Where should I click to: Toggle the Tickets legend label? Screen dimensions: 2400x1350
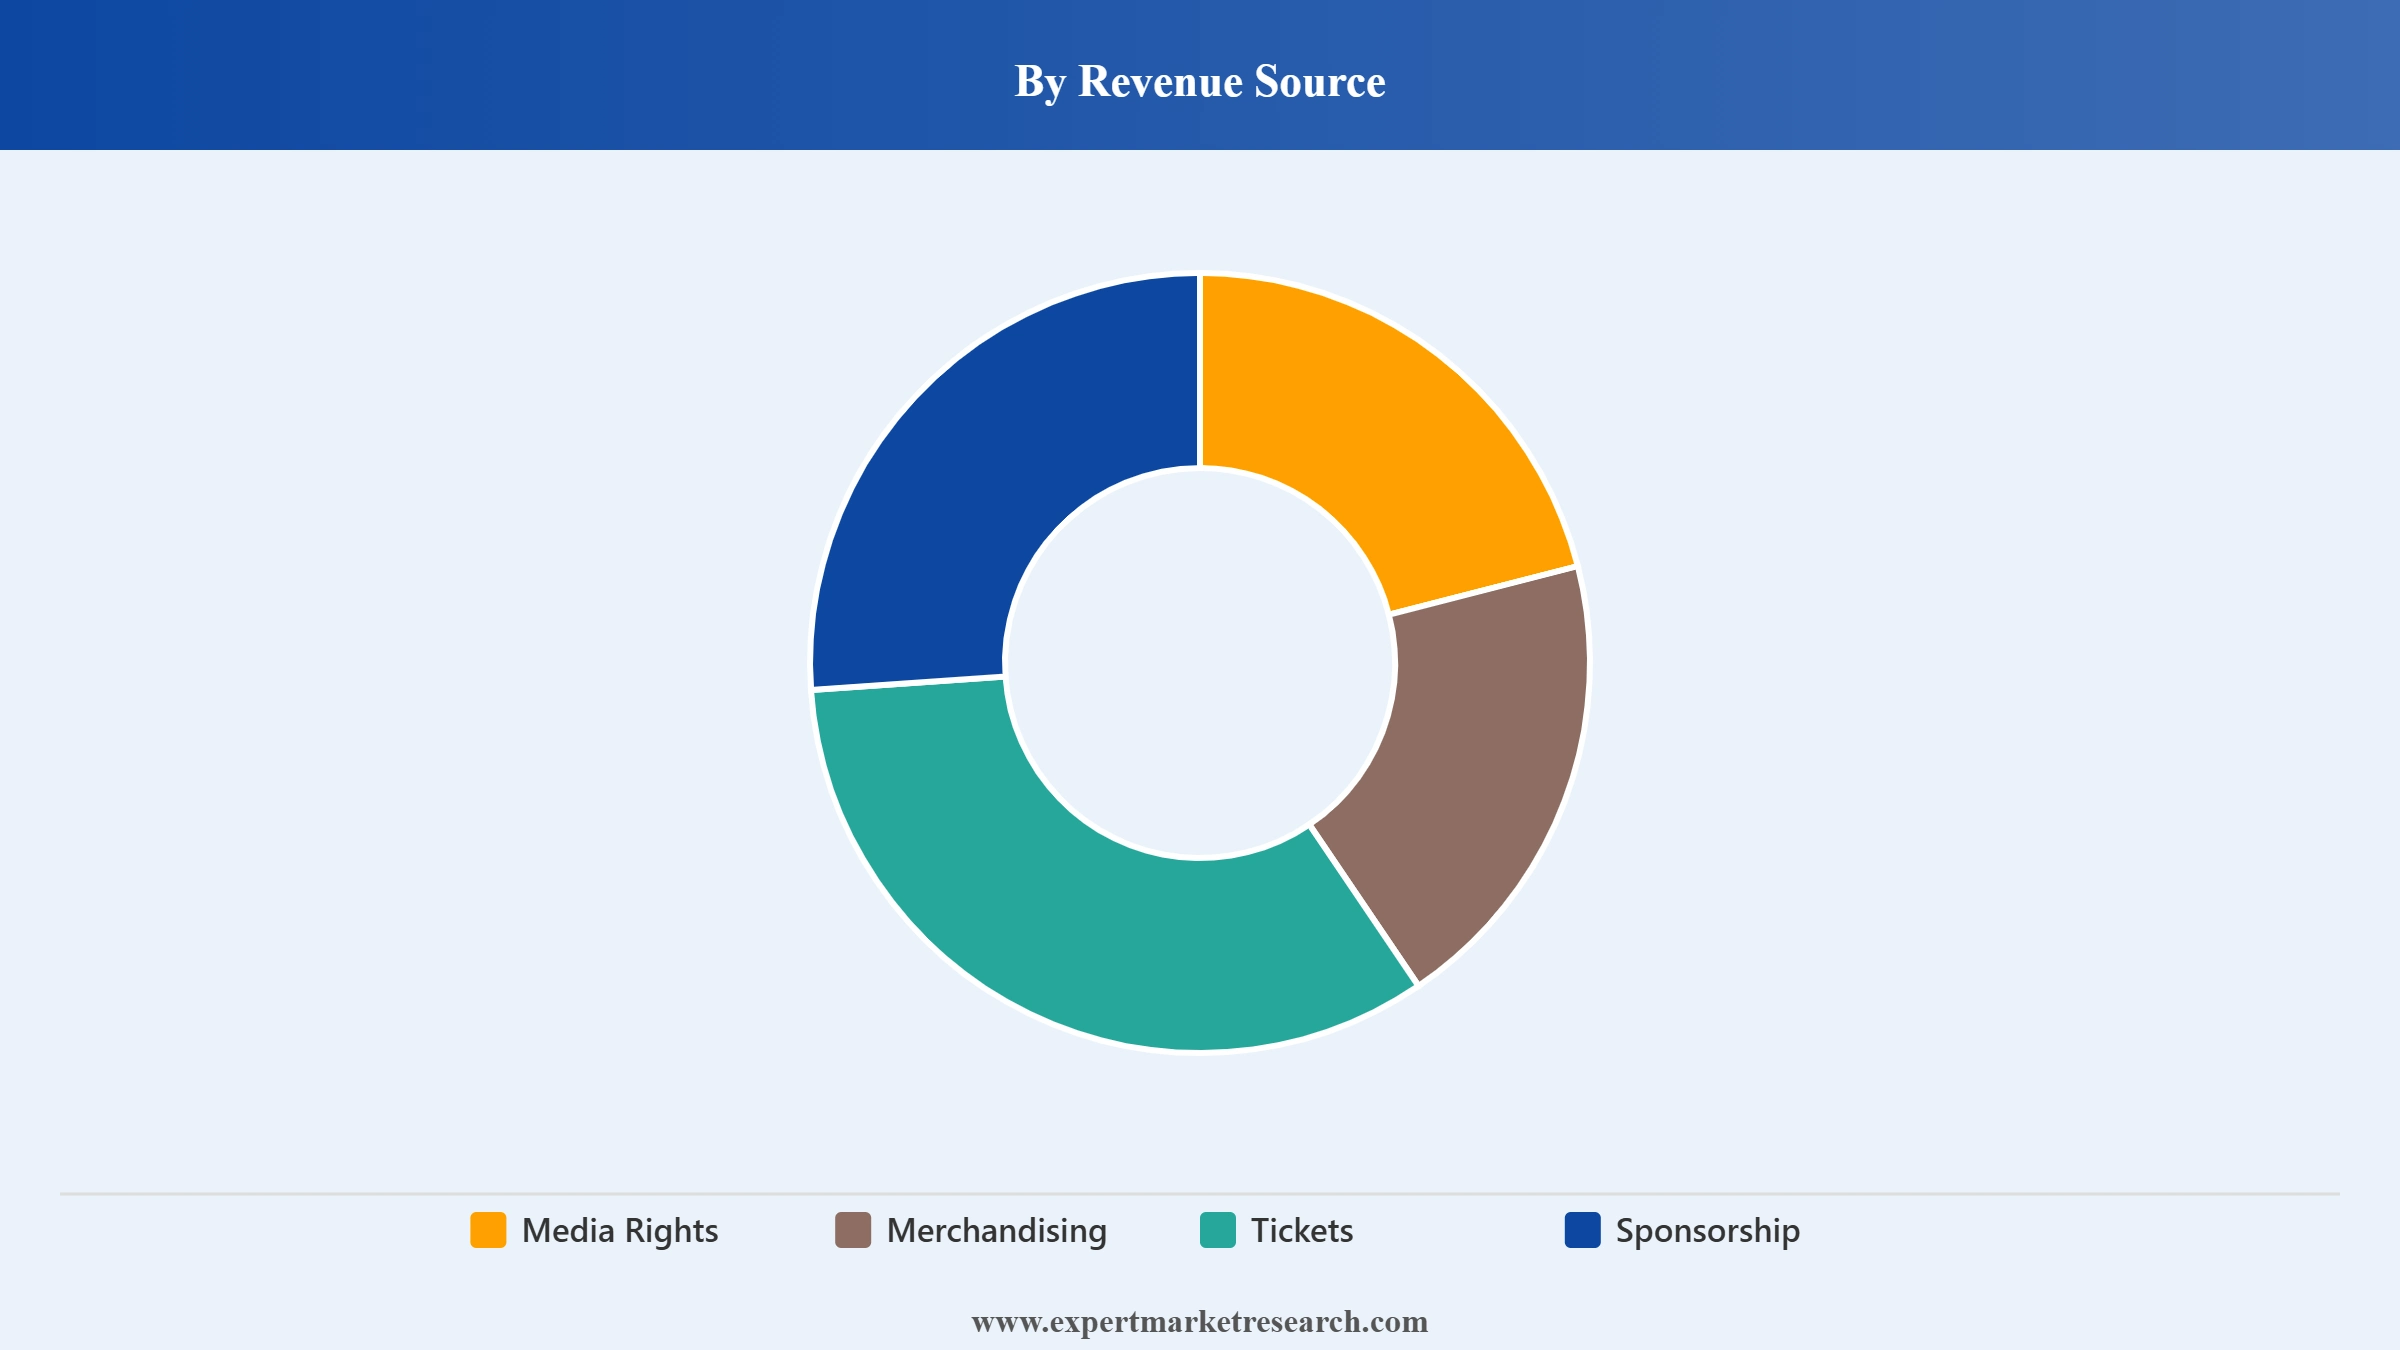pos(1302,1231)
